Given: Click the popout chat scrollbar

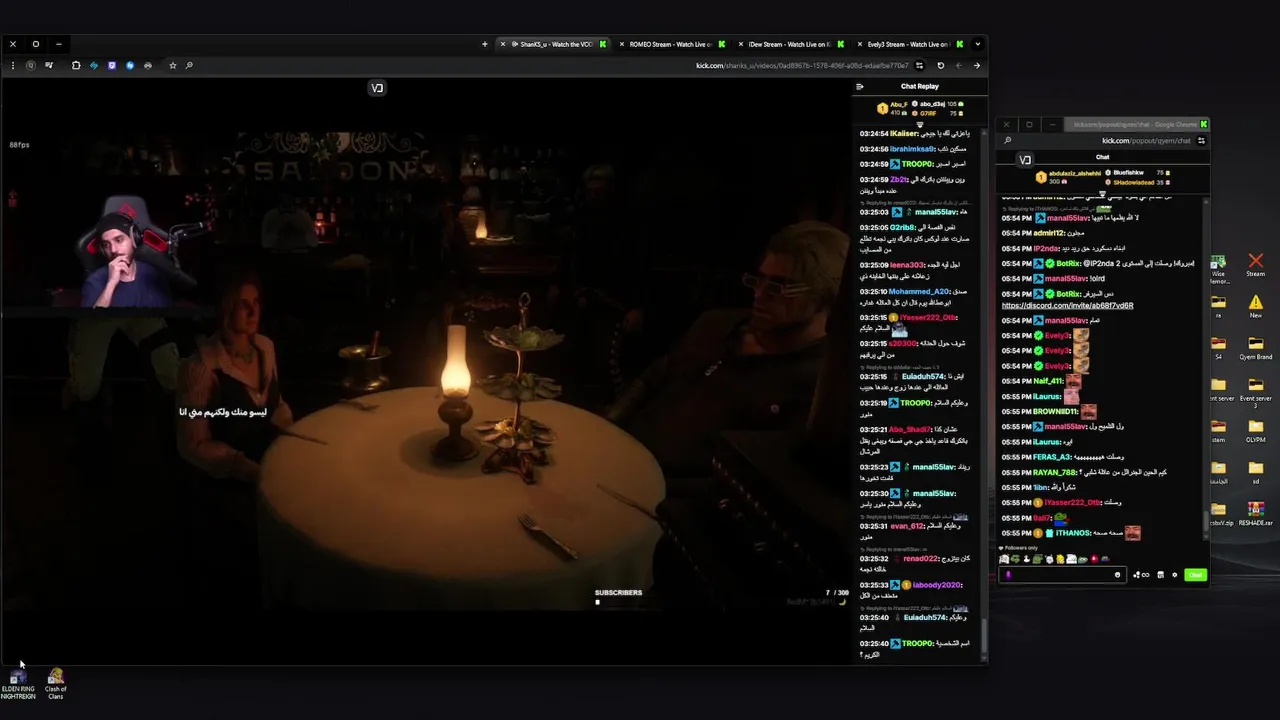Looking at the screenshot, I should pyautogui.click(x=1206, y=520).
